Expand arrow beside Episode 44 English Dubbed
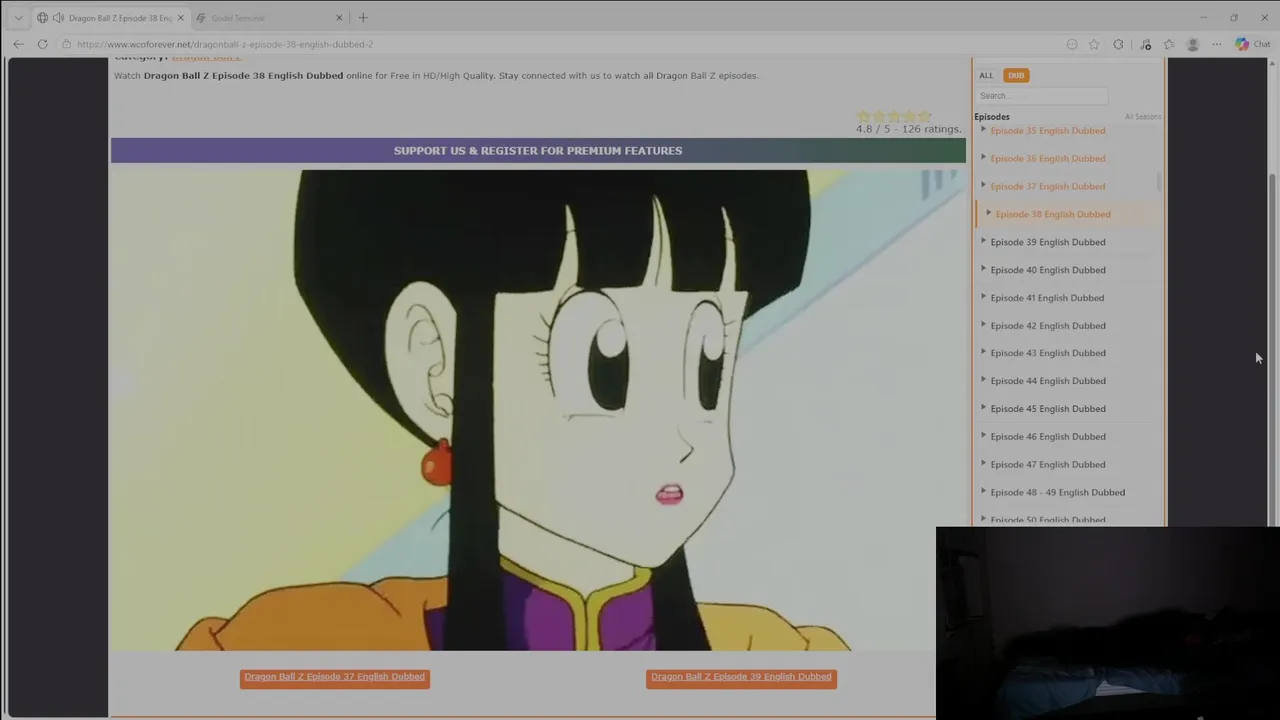Image resolution: width=1280 pixels, height=720 pixels. [x=983, y=380]
